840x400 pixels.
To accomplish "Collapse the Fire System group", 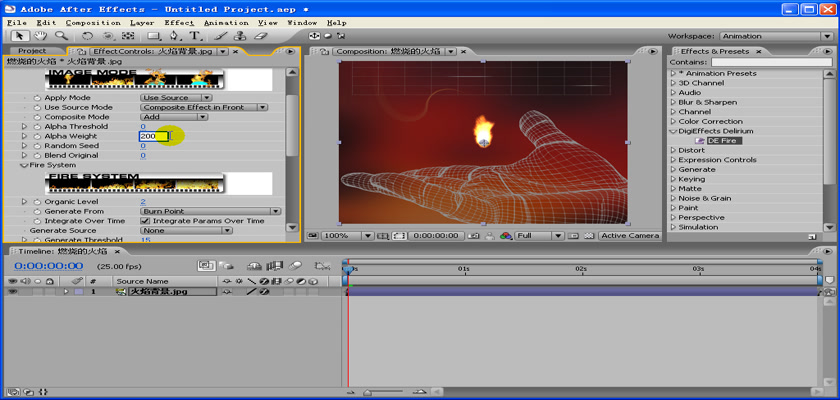I will tap(24, 165).
